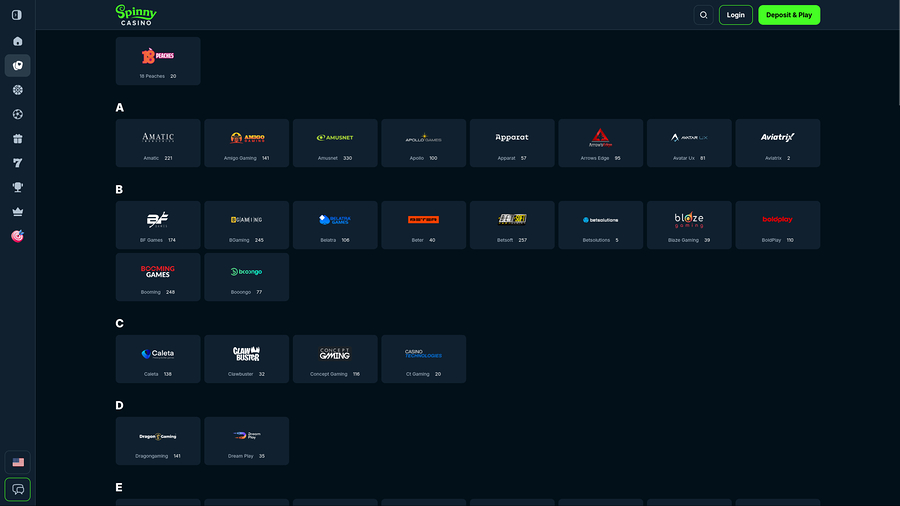The image size is (900, 506).
Task: Open the Apollo Games provider card
Action: [x=424, y=143]
